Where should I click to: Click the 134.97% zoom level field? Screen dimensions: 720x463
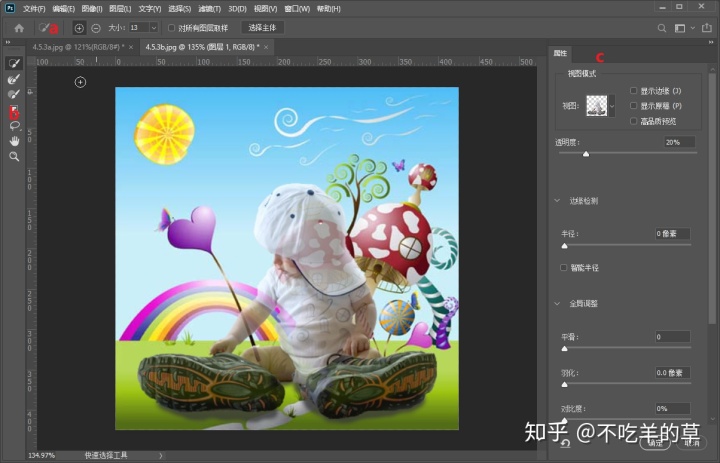[42, 456]
